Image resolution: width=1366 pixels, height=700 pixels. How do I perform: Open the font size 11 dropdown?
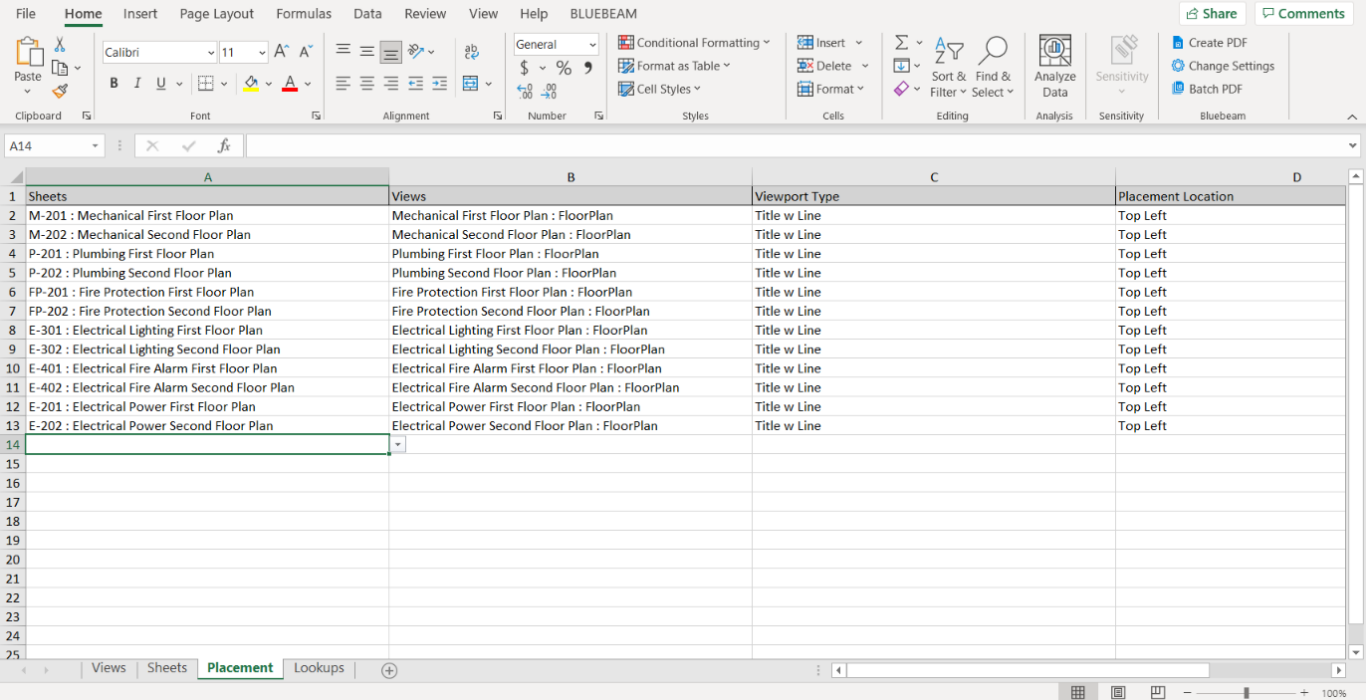pyautogui.click(x=263, y=53)
